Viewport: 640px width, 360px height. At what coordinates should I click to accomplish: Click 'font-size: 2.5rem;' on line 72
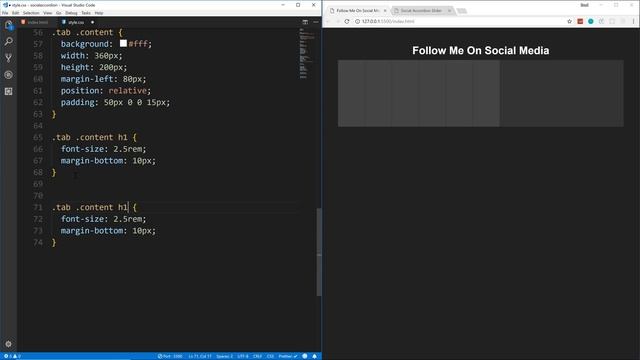pyautogui.click(x=103, y=219)
